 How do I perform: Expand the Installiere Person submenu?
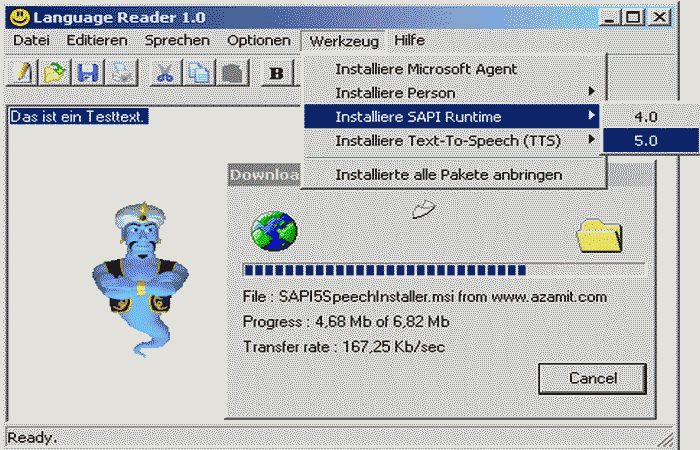451,93
